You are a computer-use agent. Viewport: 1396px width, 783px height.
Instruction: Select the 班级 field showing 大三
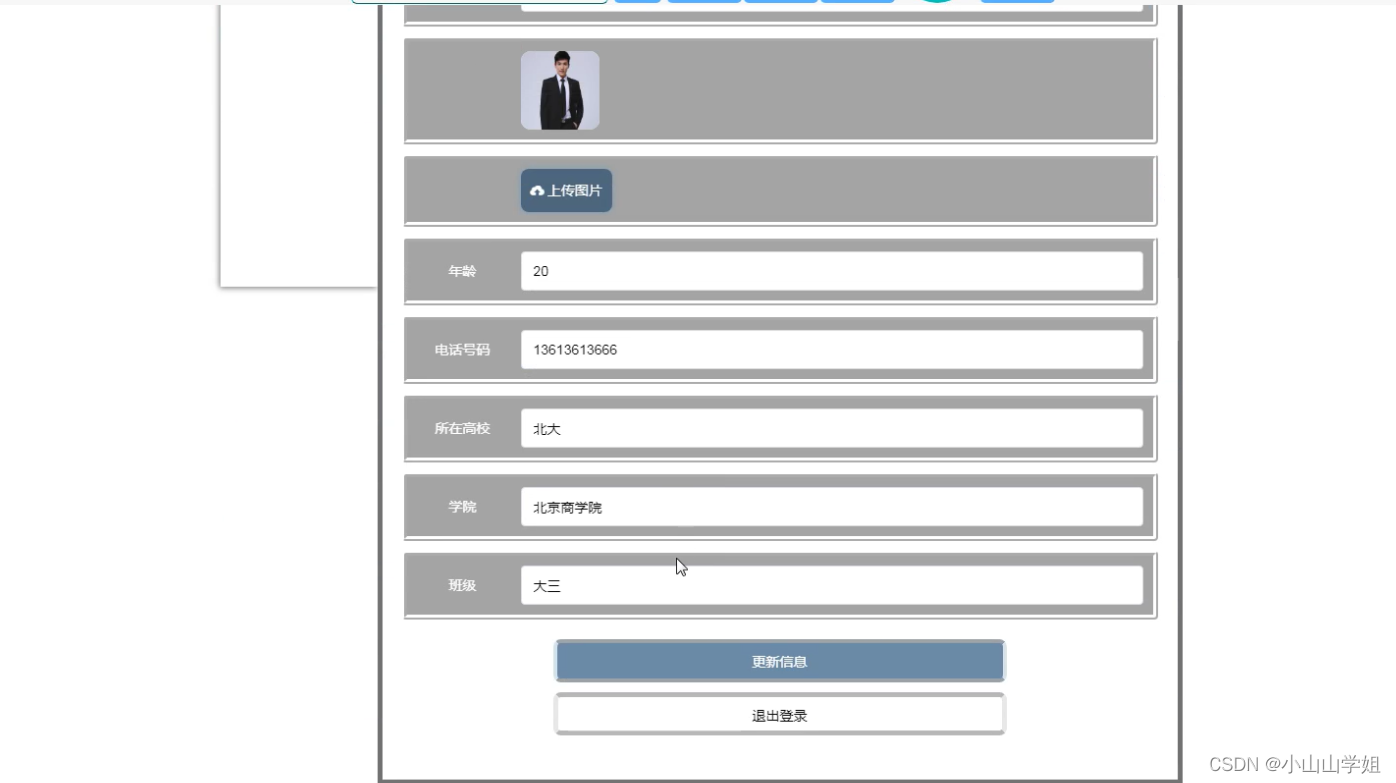(x=831, y=585)
